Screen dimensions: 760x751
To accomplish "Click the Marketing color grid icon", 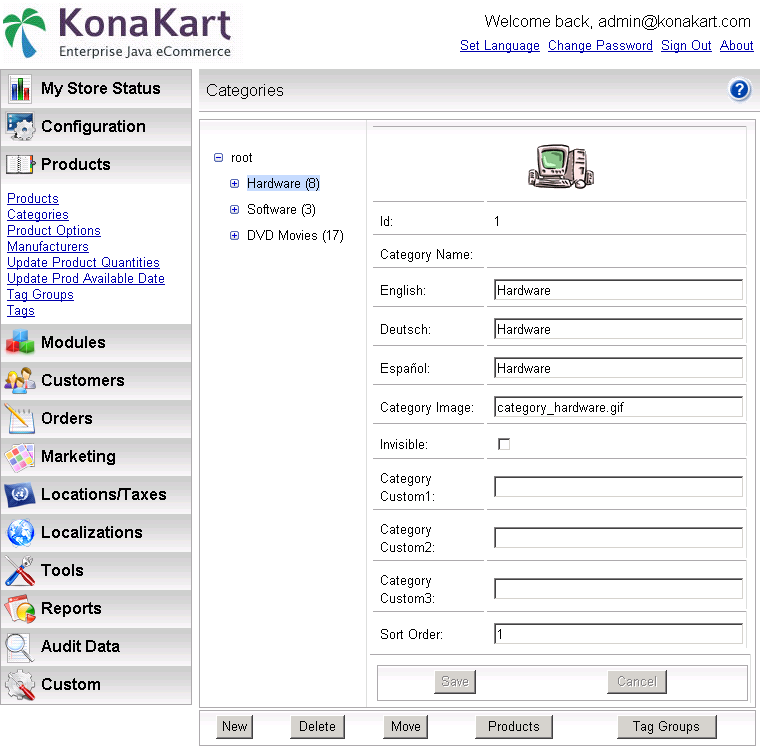I will point(20,456).
